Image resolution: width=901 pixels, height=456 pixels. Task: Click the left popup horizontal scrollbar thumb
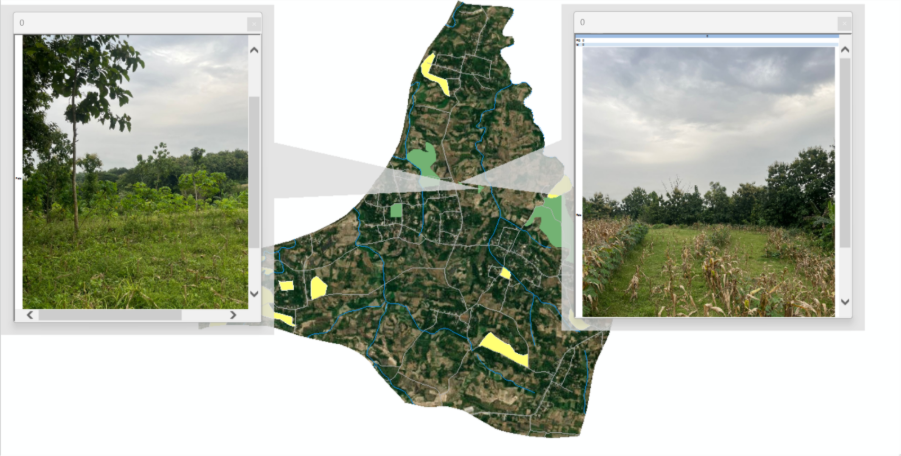[x=110, y=315]
